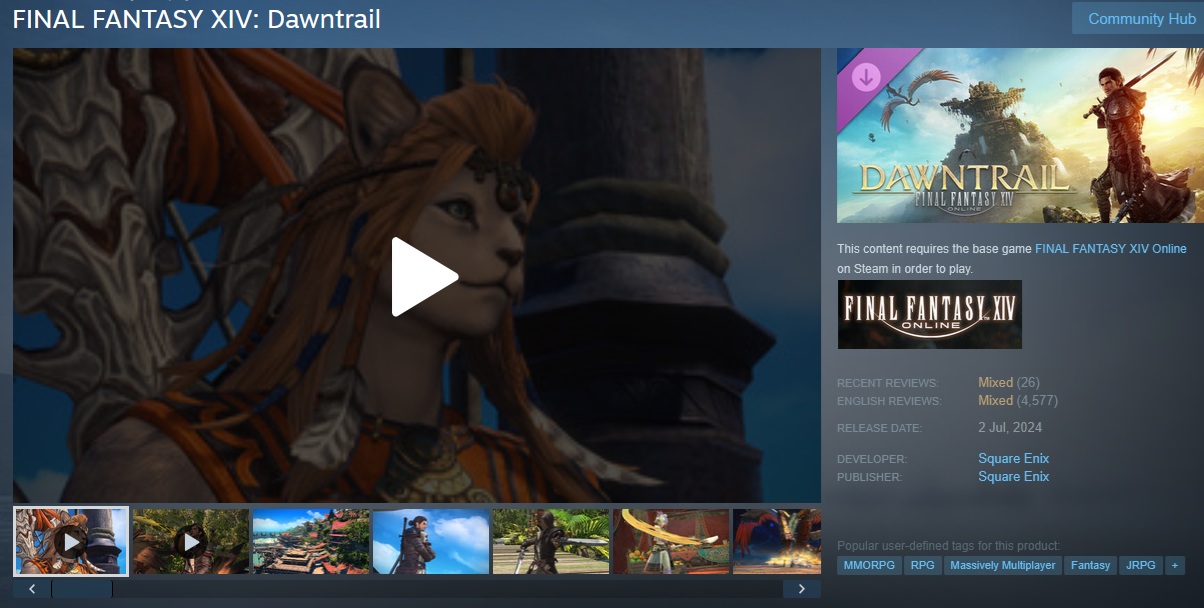
Task: Play the main Dawntrail trailer video
Action: point(425,277)
